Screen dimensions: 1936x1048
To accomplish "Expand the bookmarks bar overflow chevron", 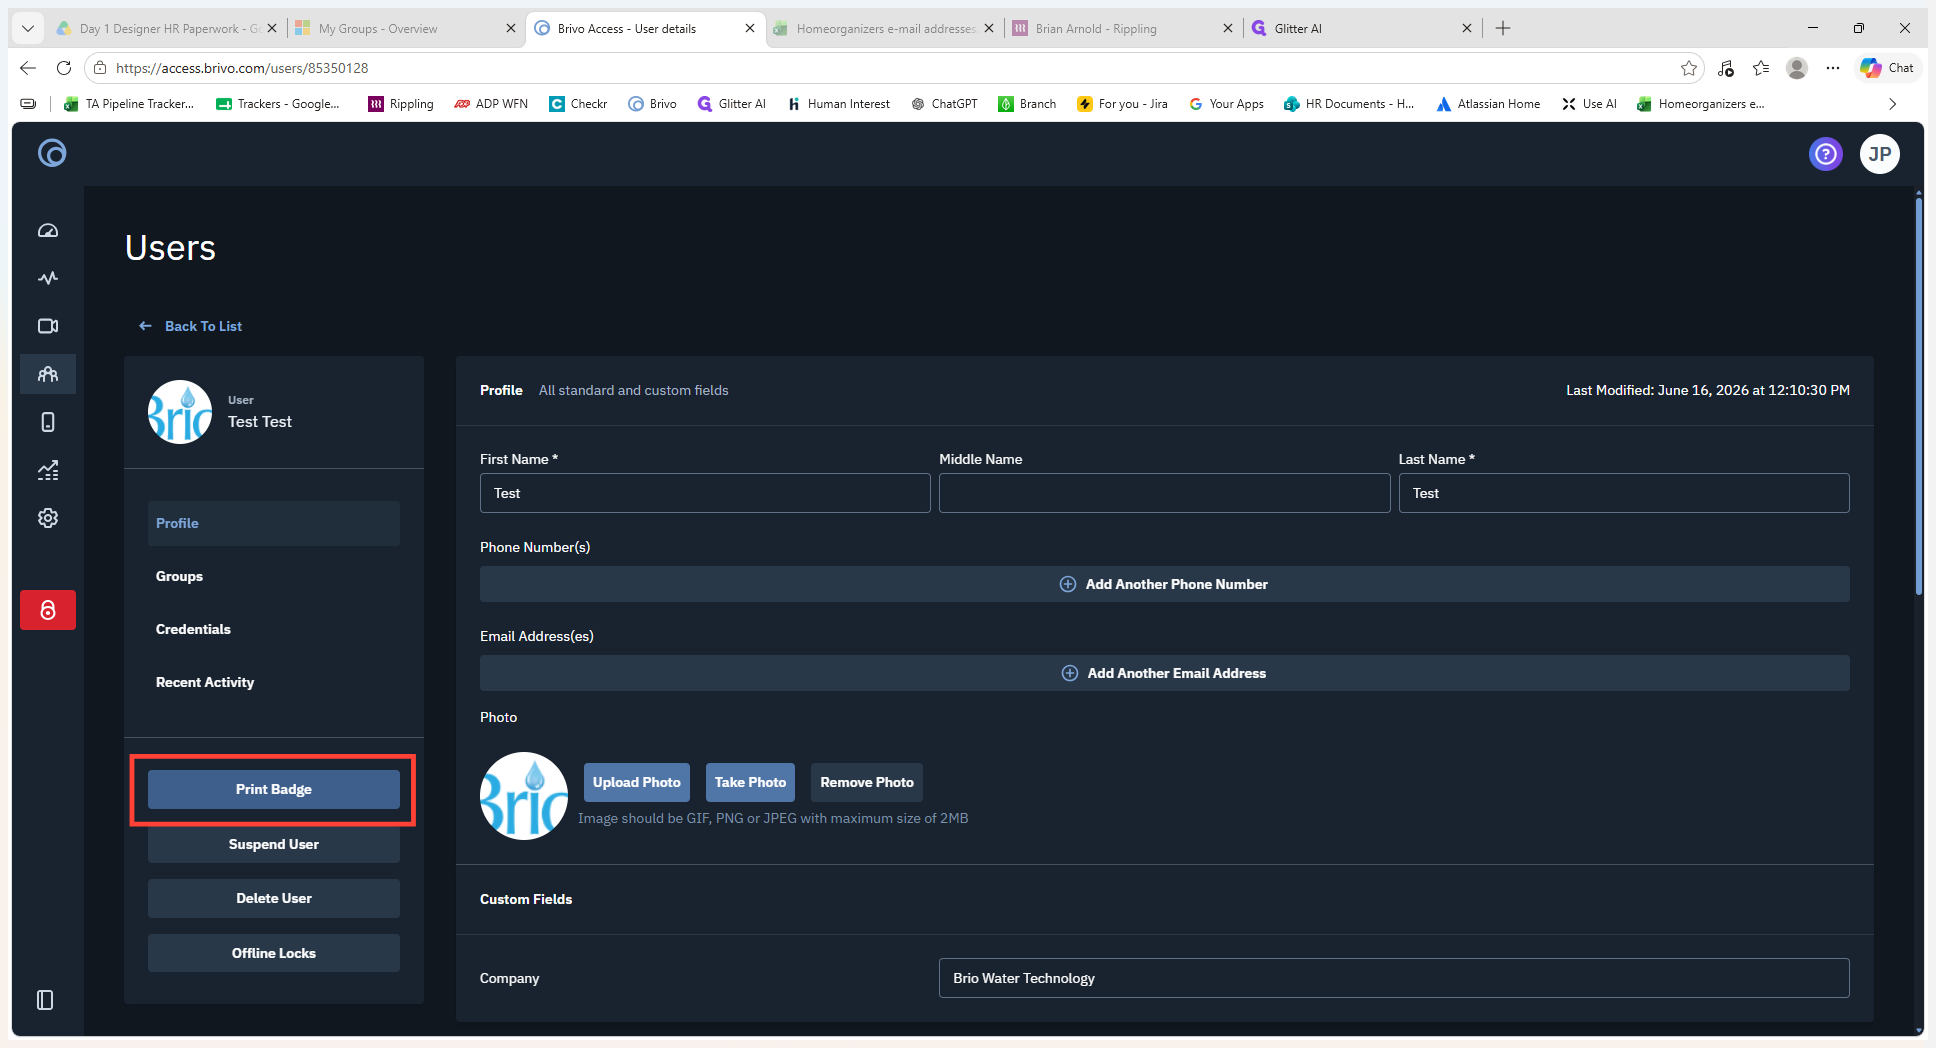I will (x=1892, y=104).
